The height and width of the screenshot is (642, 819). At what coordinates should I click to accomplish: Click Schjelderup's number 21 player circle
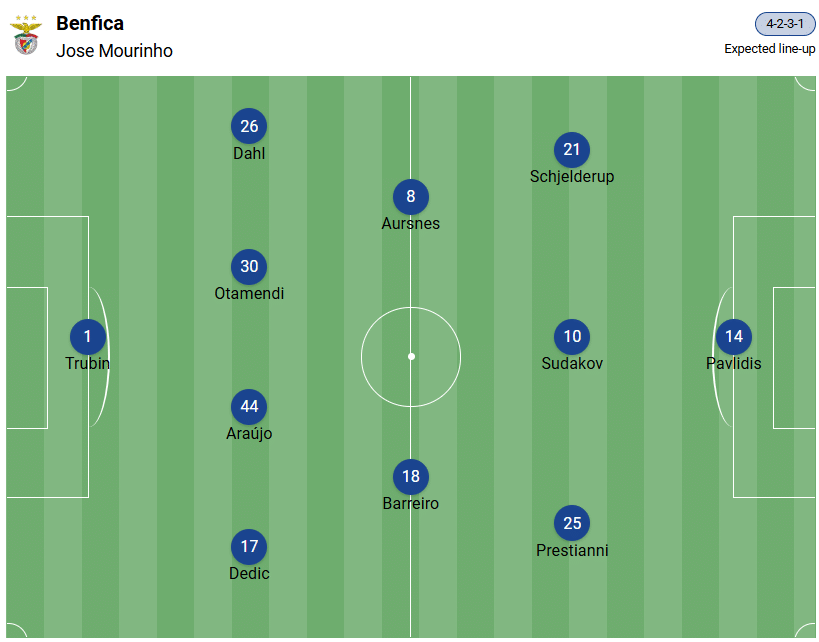point(572,150)
